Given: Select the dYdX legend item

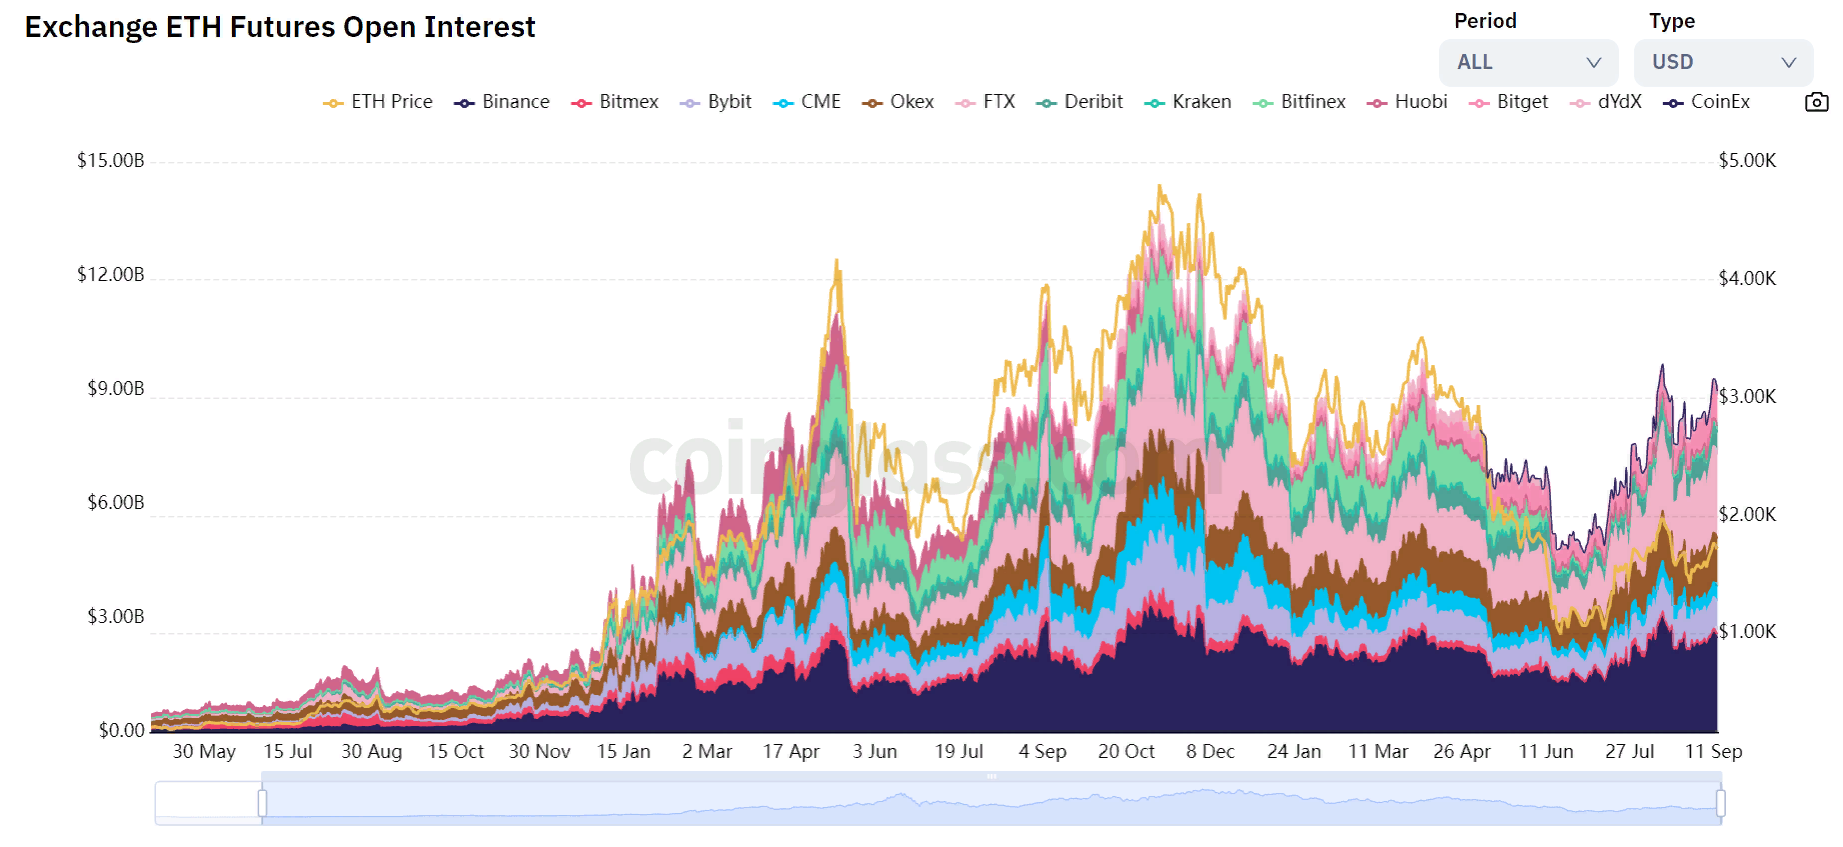Looking at the screenshot, I should tap(1607, 102).
